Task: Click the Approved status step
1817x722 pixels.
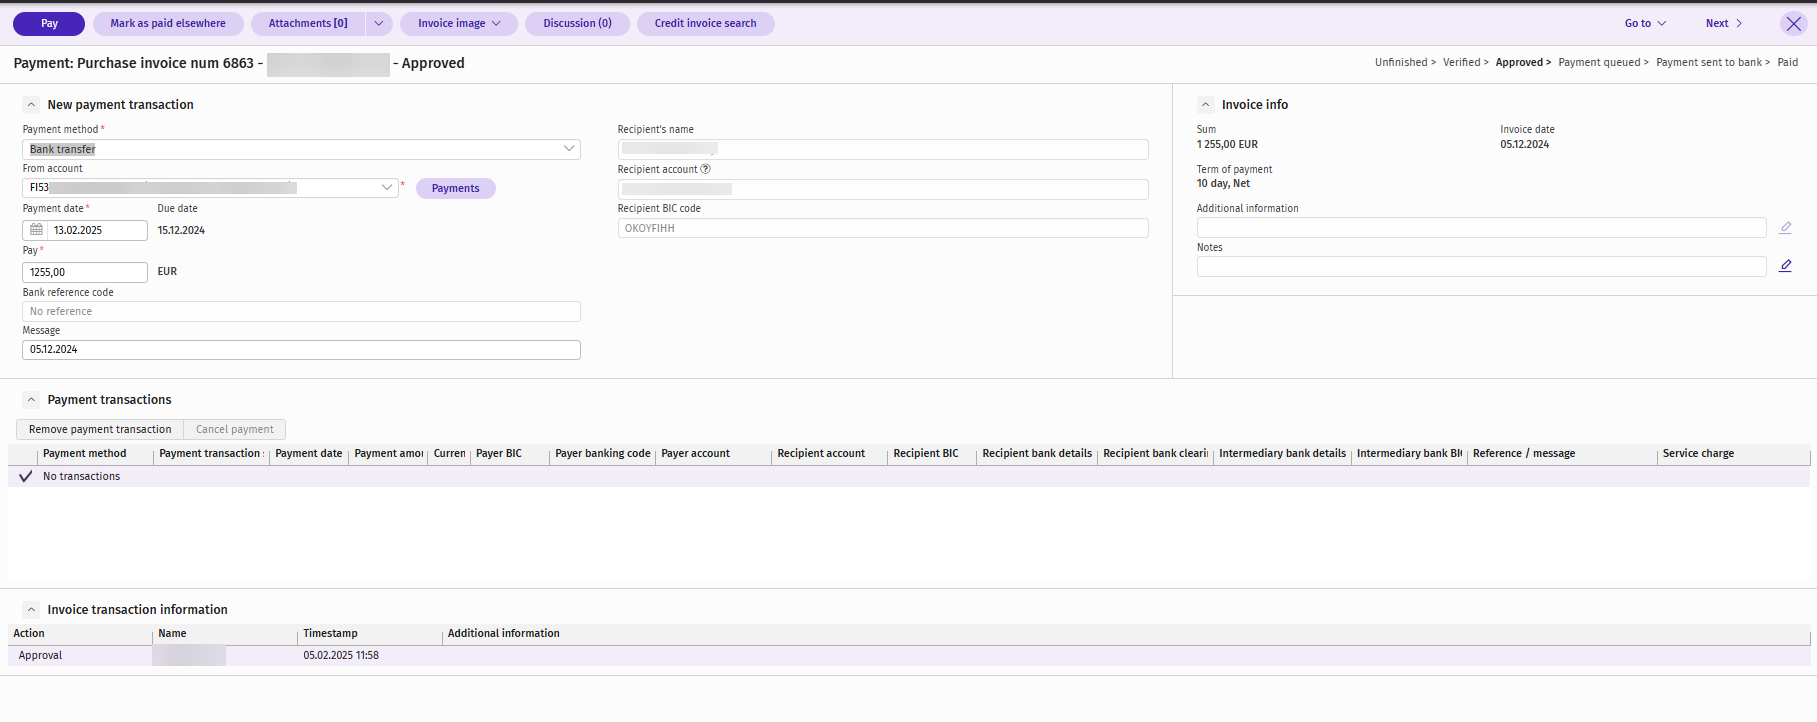Action: click(x=1519, y=62)
